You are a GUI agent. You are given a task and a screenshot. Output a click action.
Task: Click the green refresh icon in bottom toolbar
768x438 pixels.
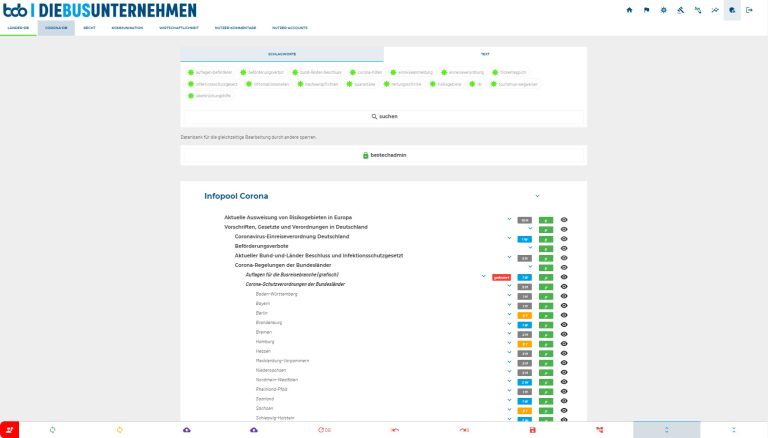(x=52, y=429)
